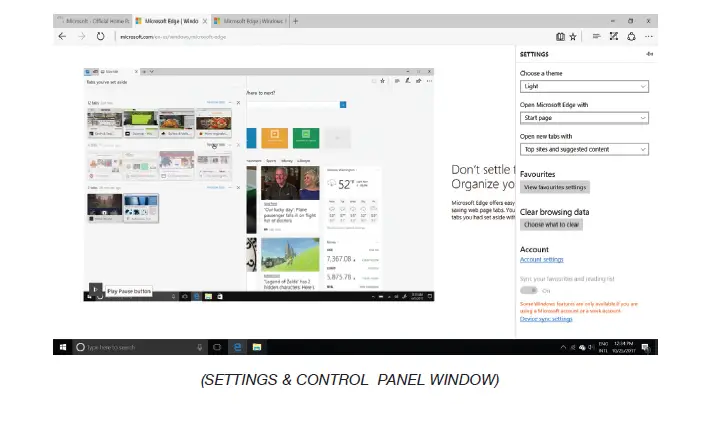This screenshot has width=724, height=430.
Task: Click the network icon in system tray
Action: tap(582, 347)
